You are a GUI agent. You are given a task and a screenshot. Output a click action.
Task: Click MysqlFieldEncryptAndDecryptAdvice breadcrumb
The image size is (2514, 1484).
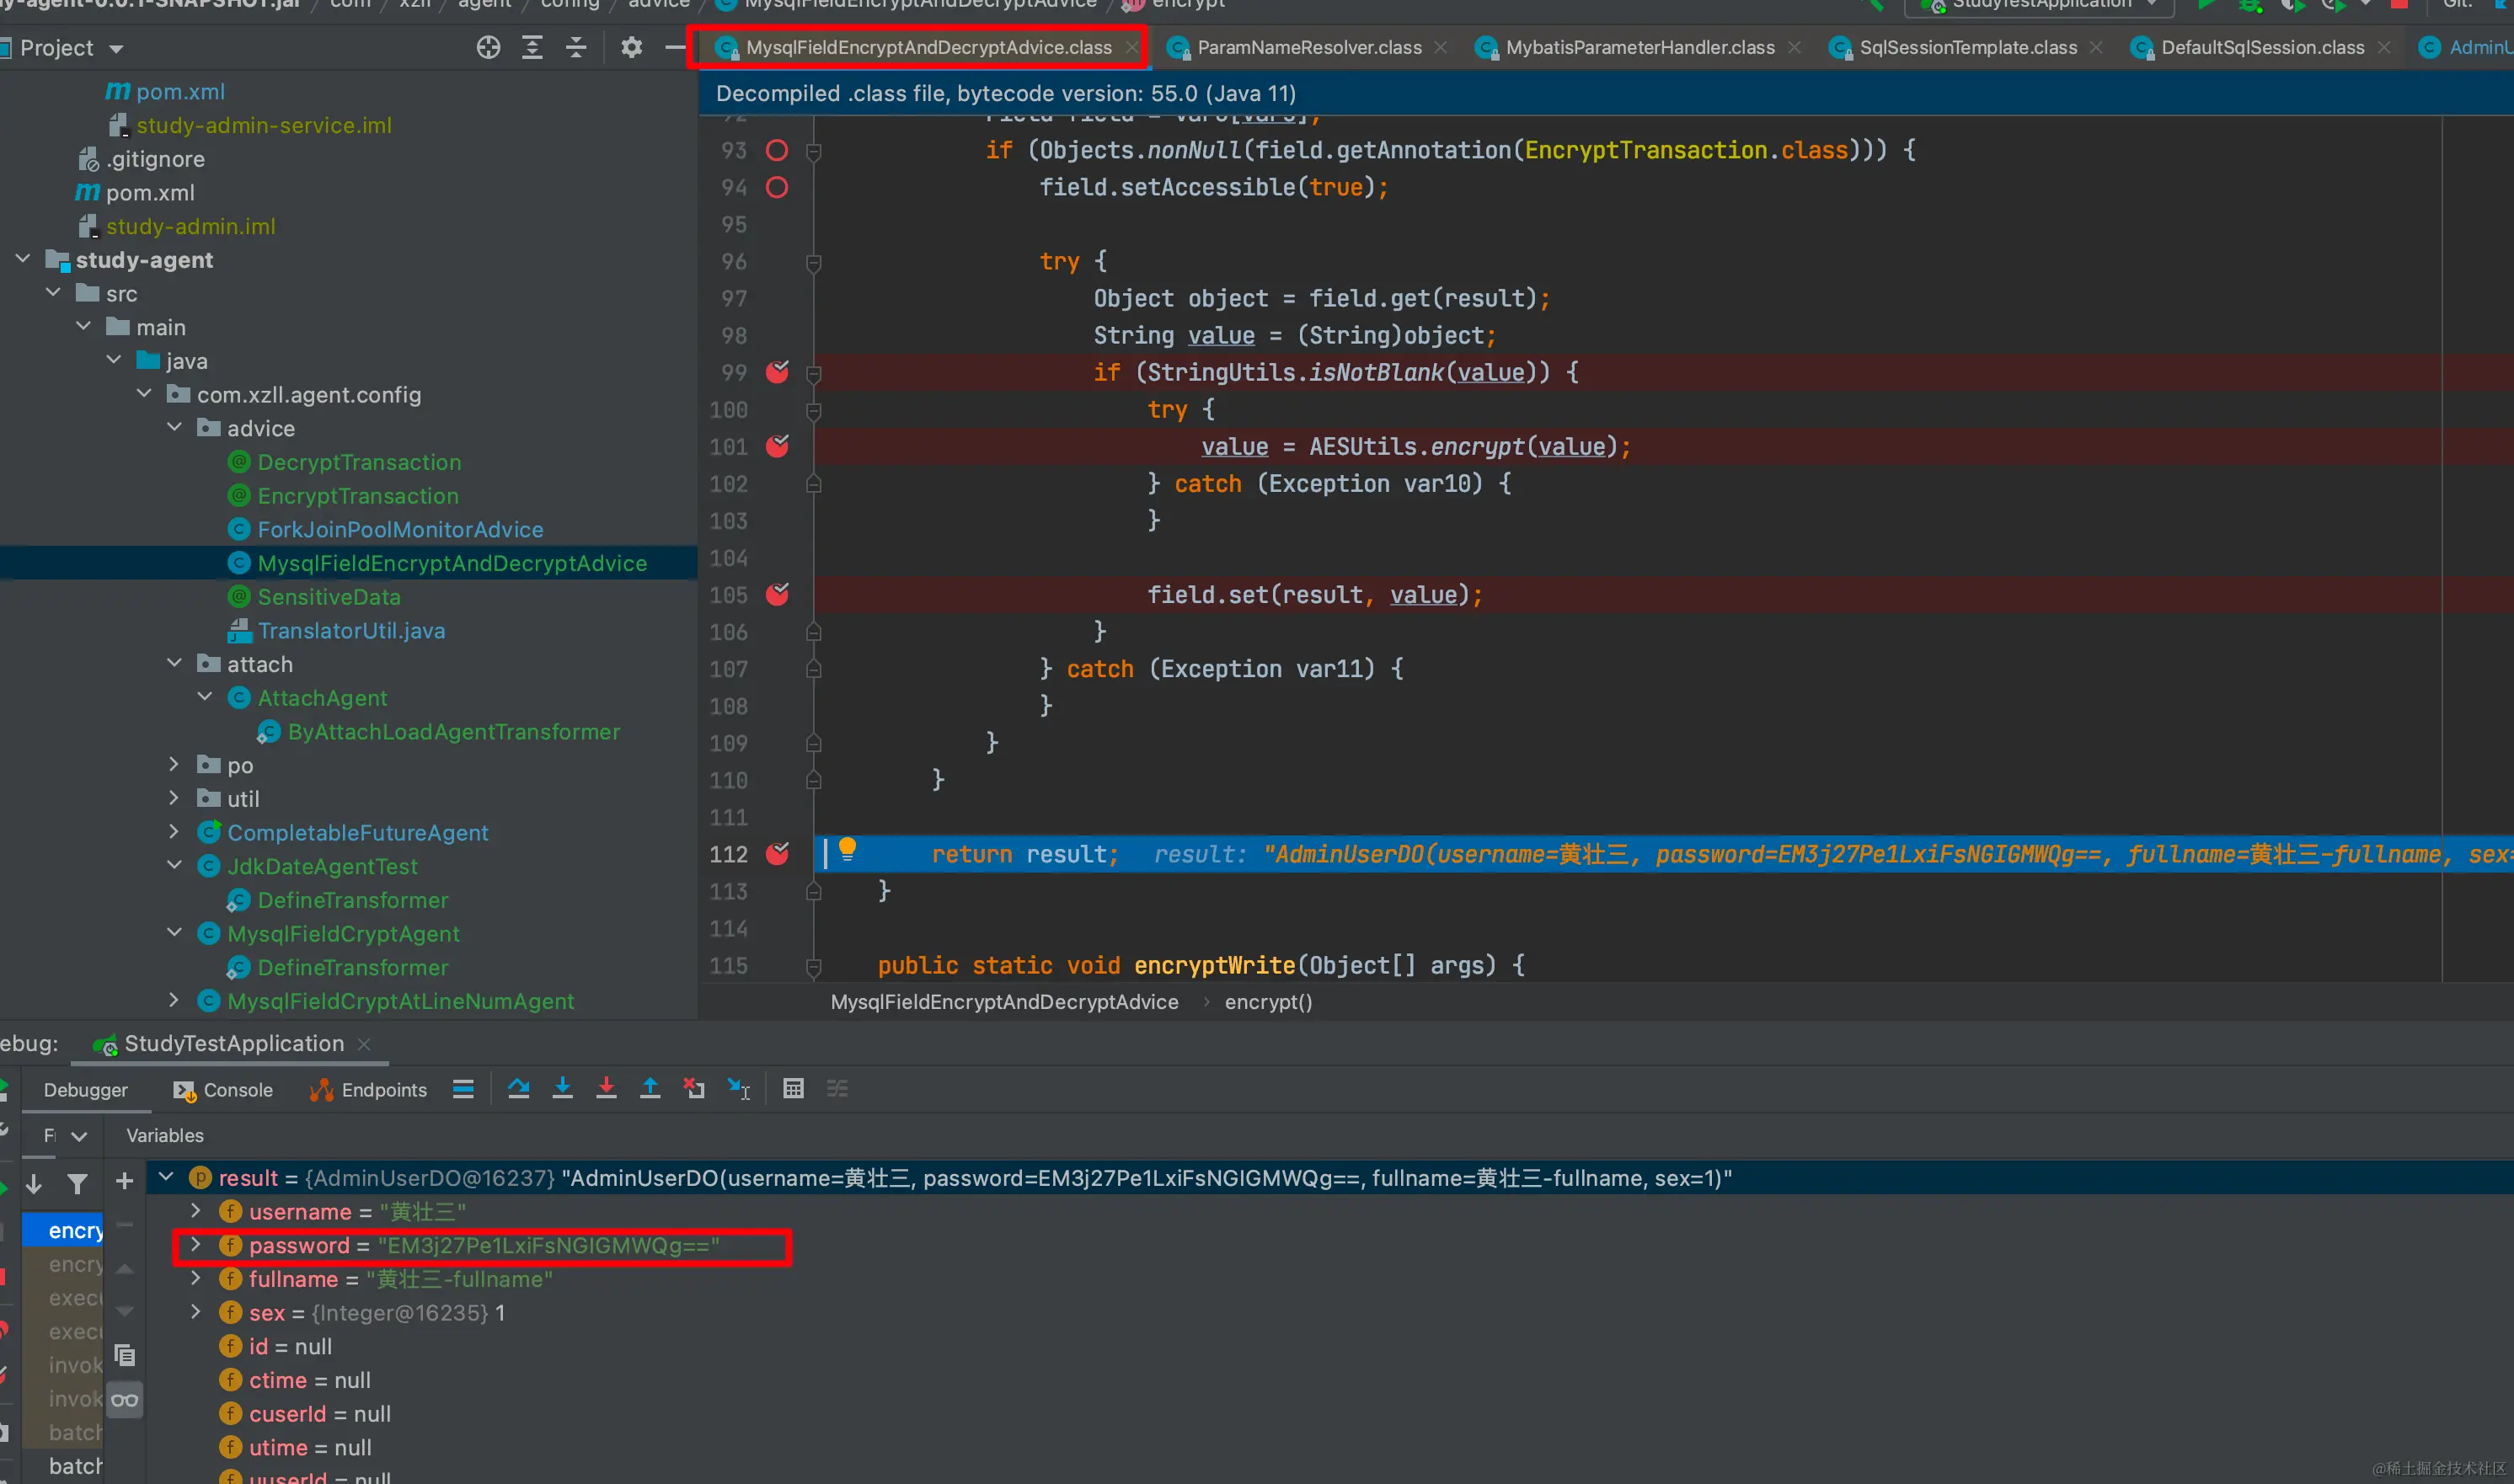[x=1004, y=1002]
